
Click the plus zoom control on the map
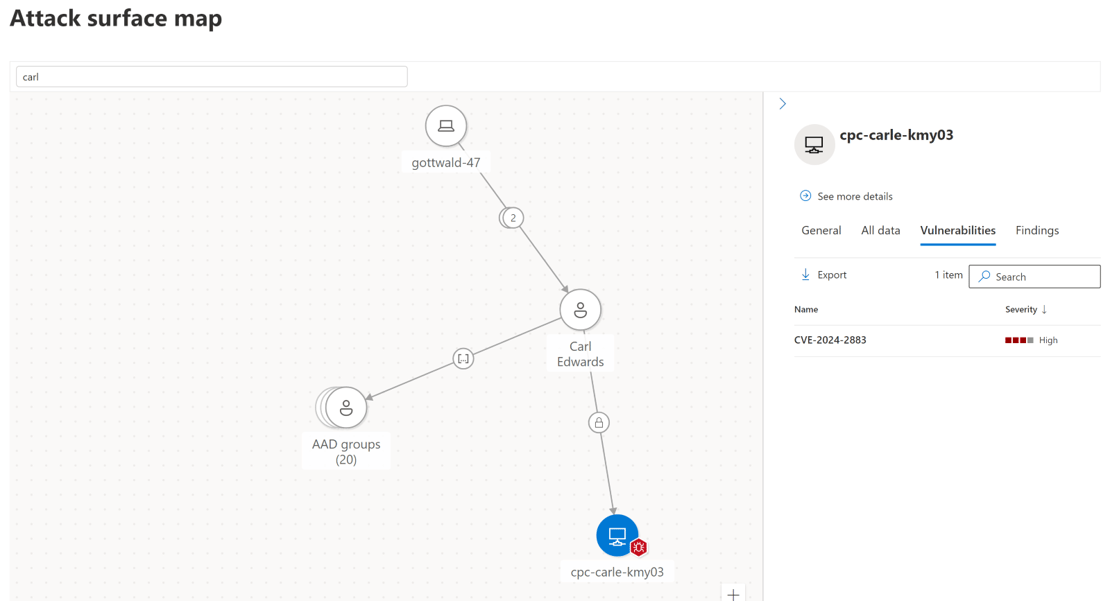tap(734, 593)
